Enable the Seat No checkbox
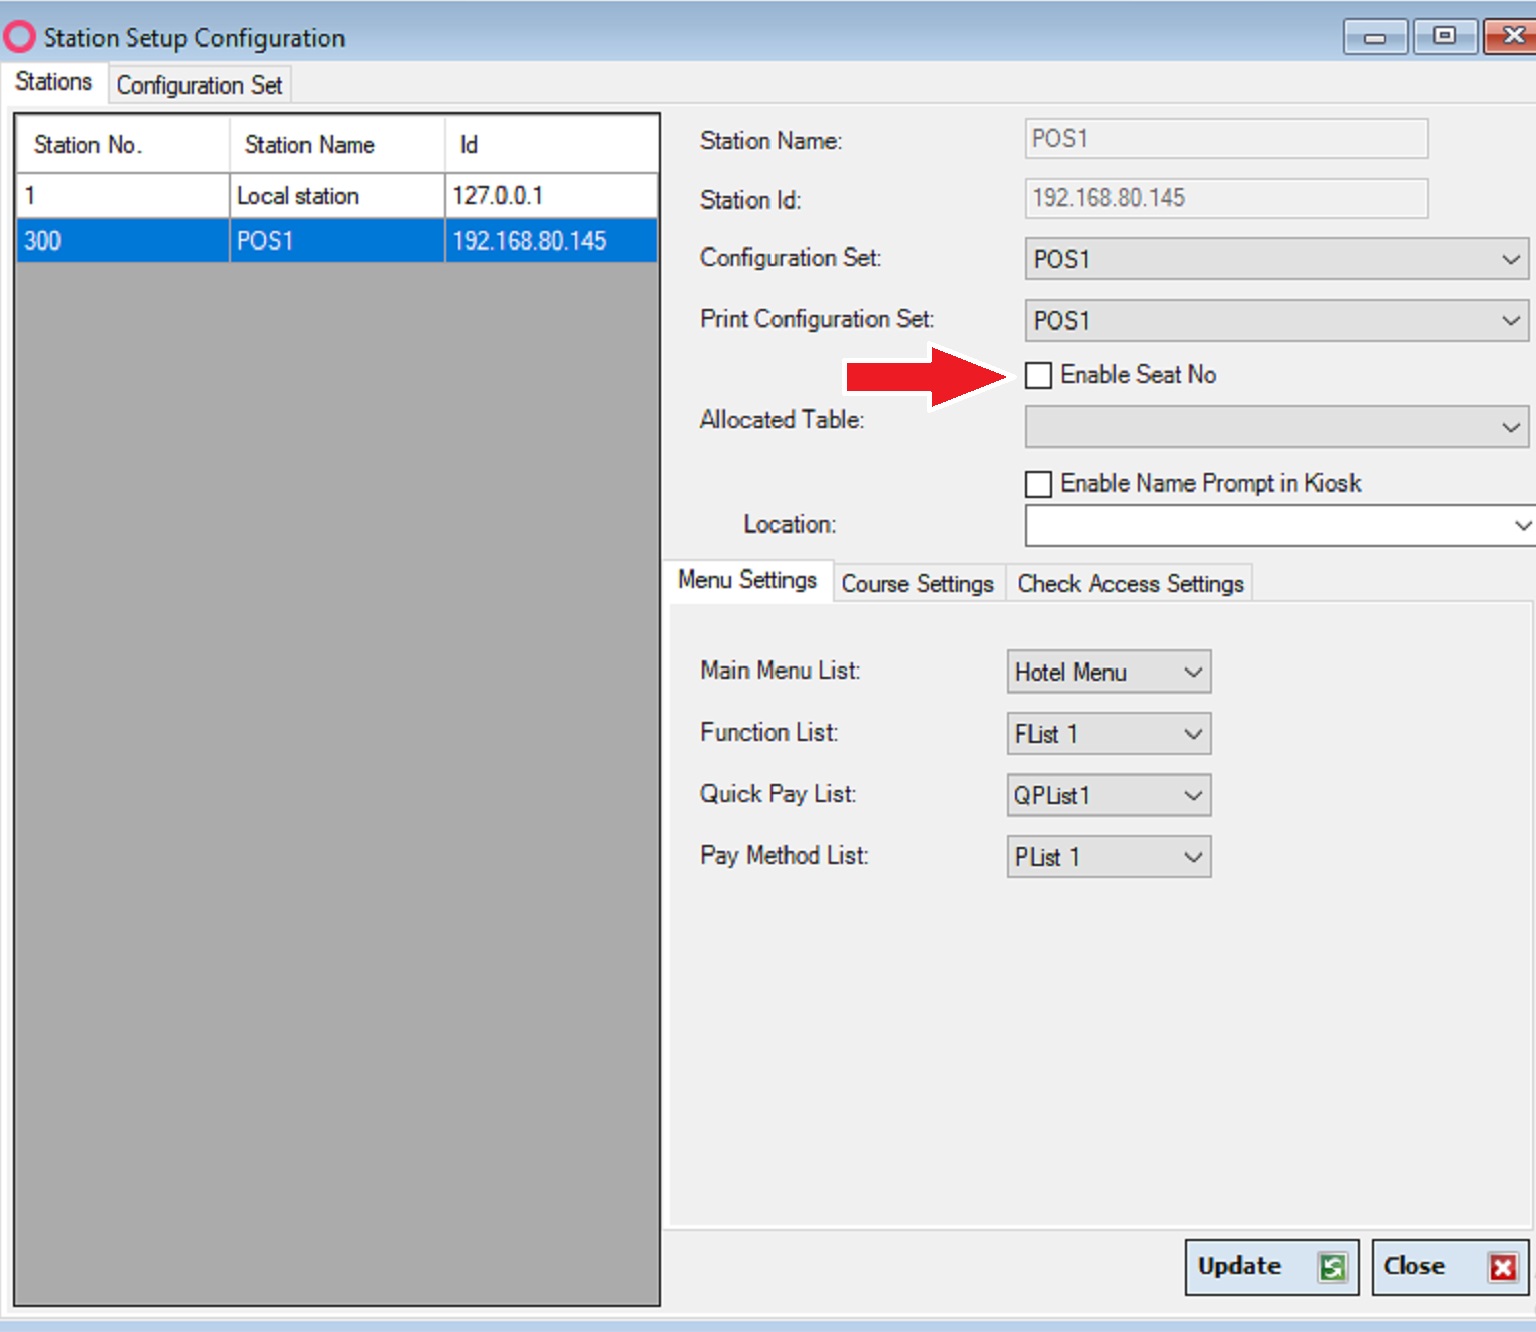Viewport: 1536px width, 1332px height. (1039, 375)
